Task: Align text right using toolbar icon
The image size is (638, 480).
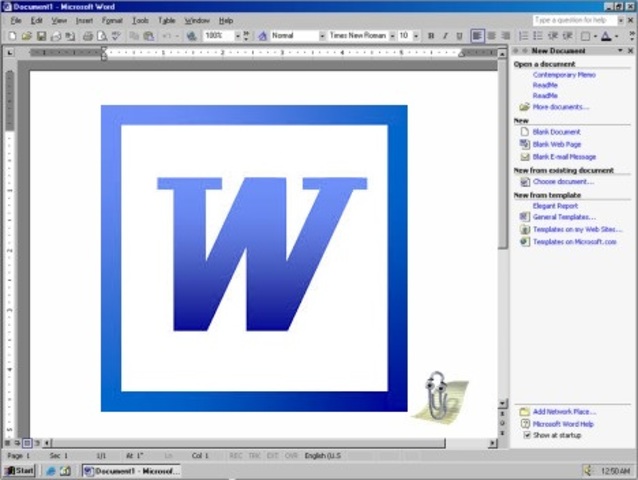Action: tap(506, 36)
